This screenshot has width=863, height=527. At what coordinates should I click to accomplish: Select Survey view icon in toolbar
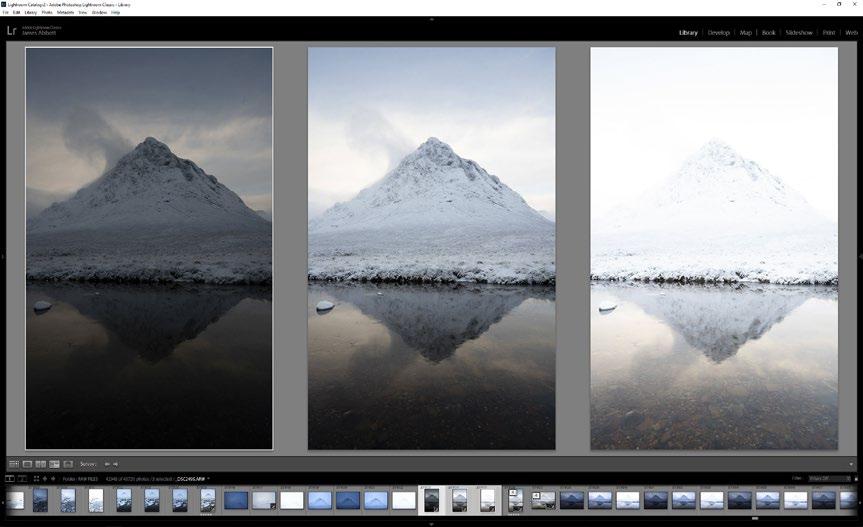tap(54, 464)
